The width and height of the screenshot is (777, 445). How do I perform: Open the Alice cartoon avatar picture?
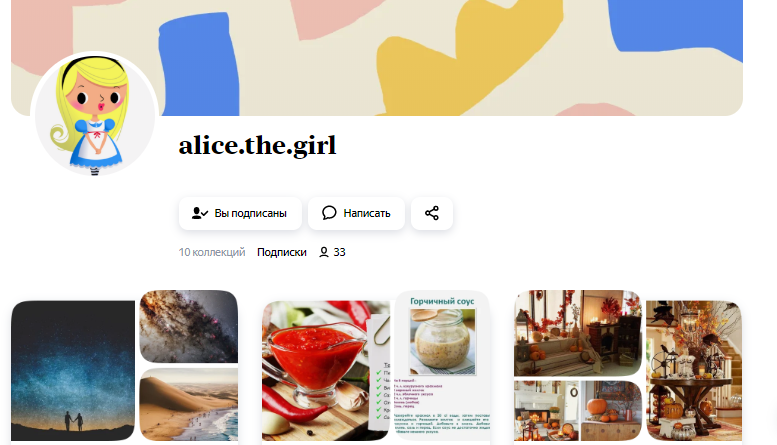point(94,115)
